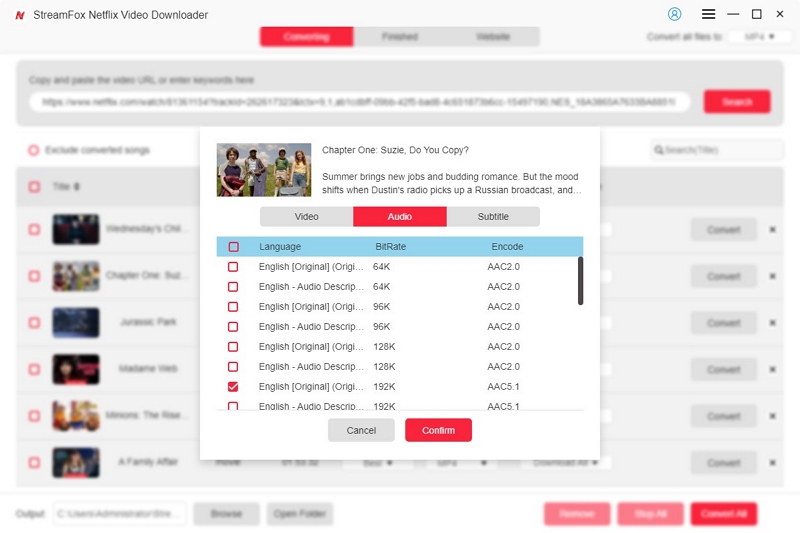800x533 pixels.
Task: Click the BitRate column header
Action: pos(390,247)
